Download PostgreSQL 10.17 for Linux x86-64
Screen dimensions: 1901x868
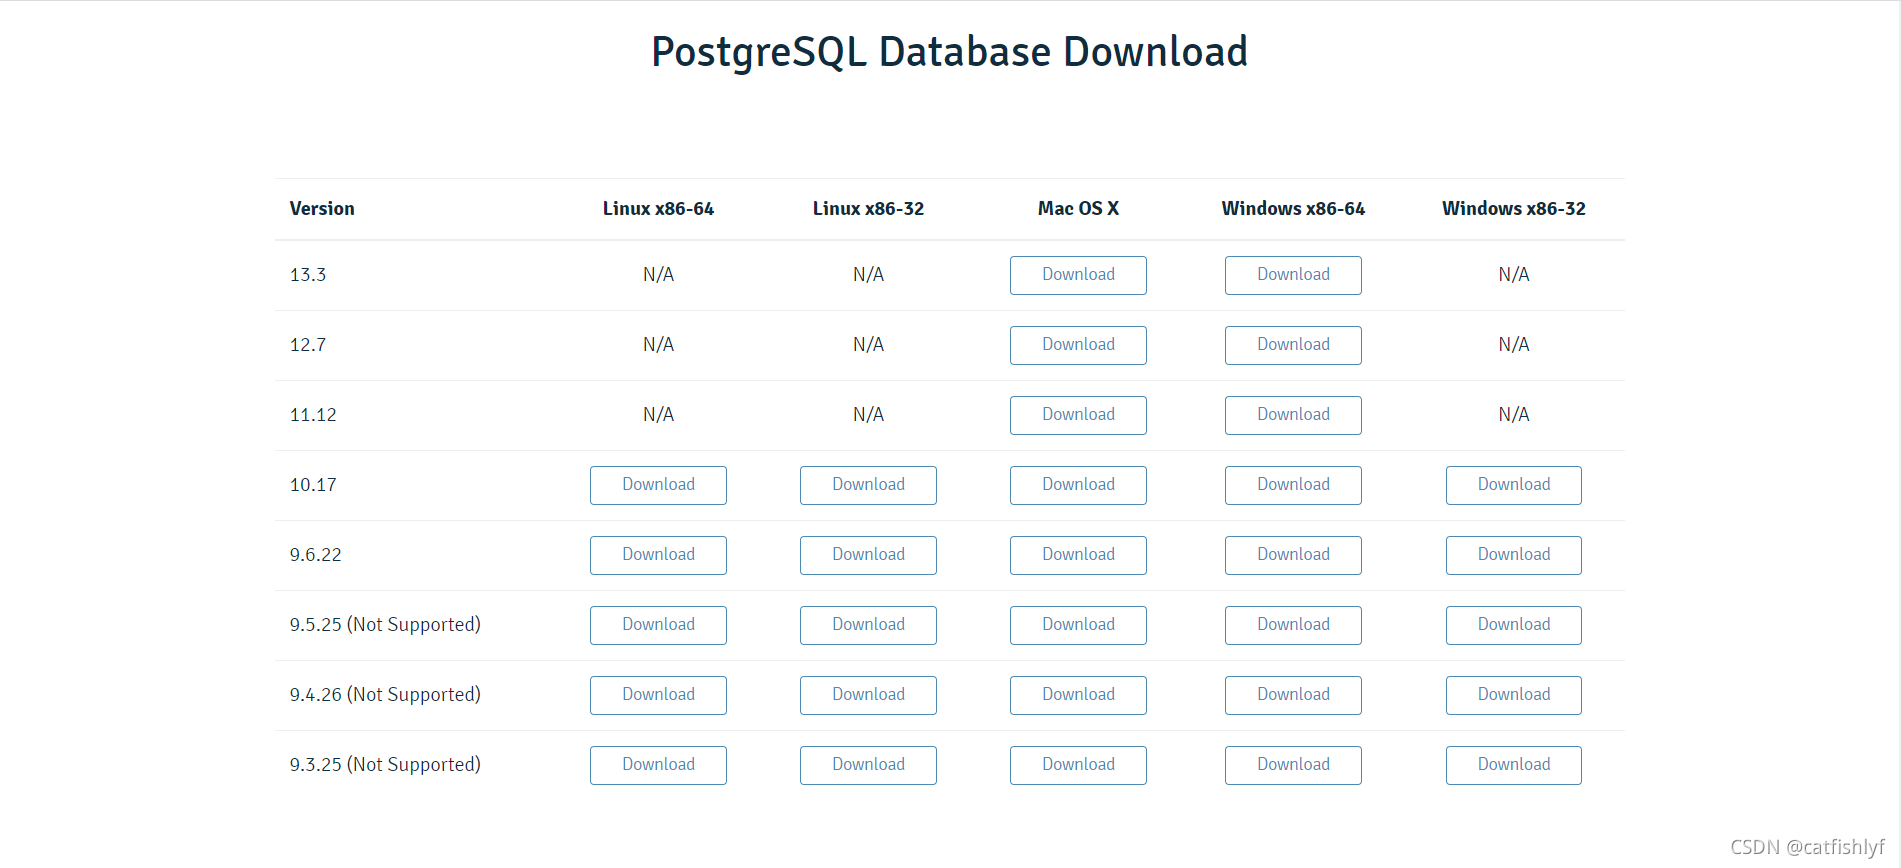[x=658, y=485]
